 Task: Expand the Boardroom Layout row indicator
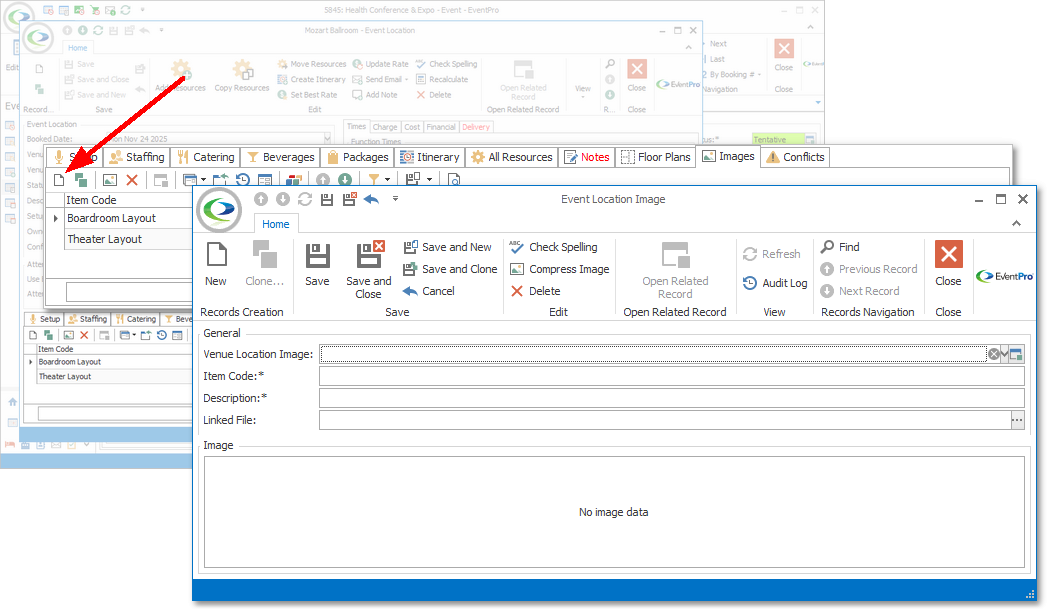(56, 218)
